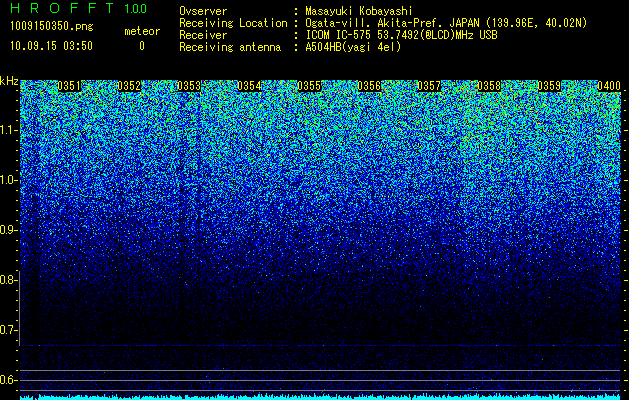The image size is (629, 400).
Task: Click the 0354 time marker
Action: pos(249,86)
